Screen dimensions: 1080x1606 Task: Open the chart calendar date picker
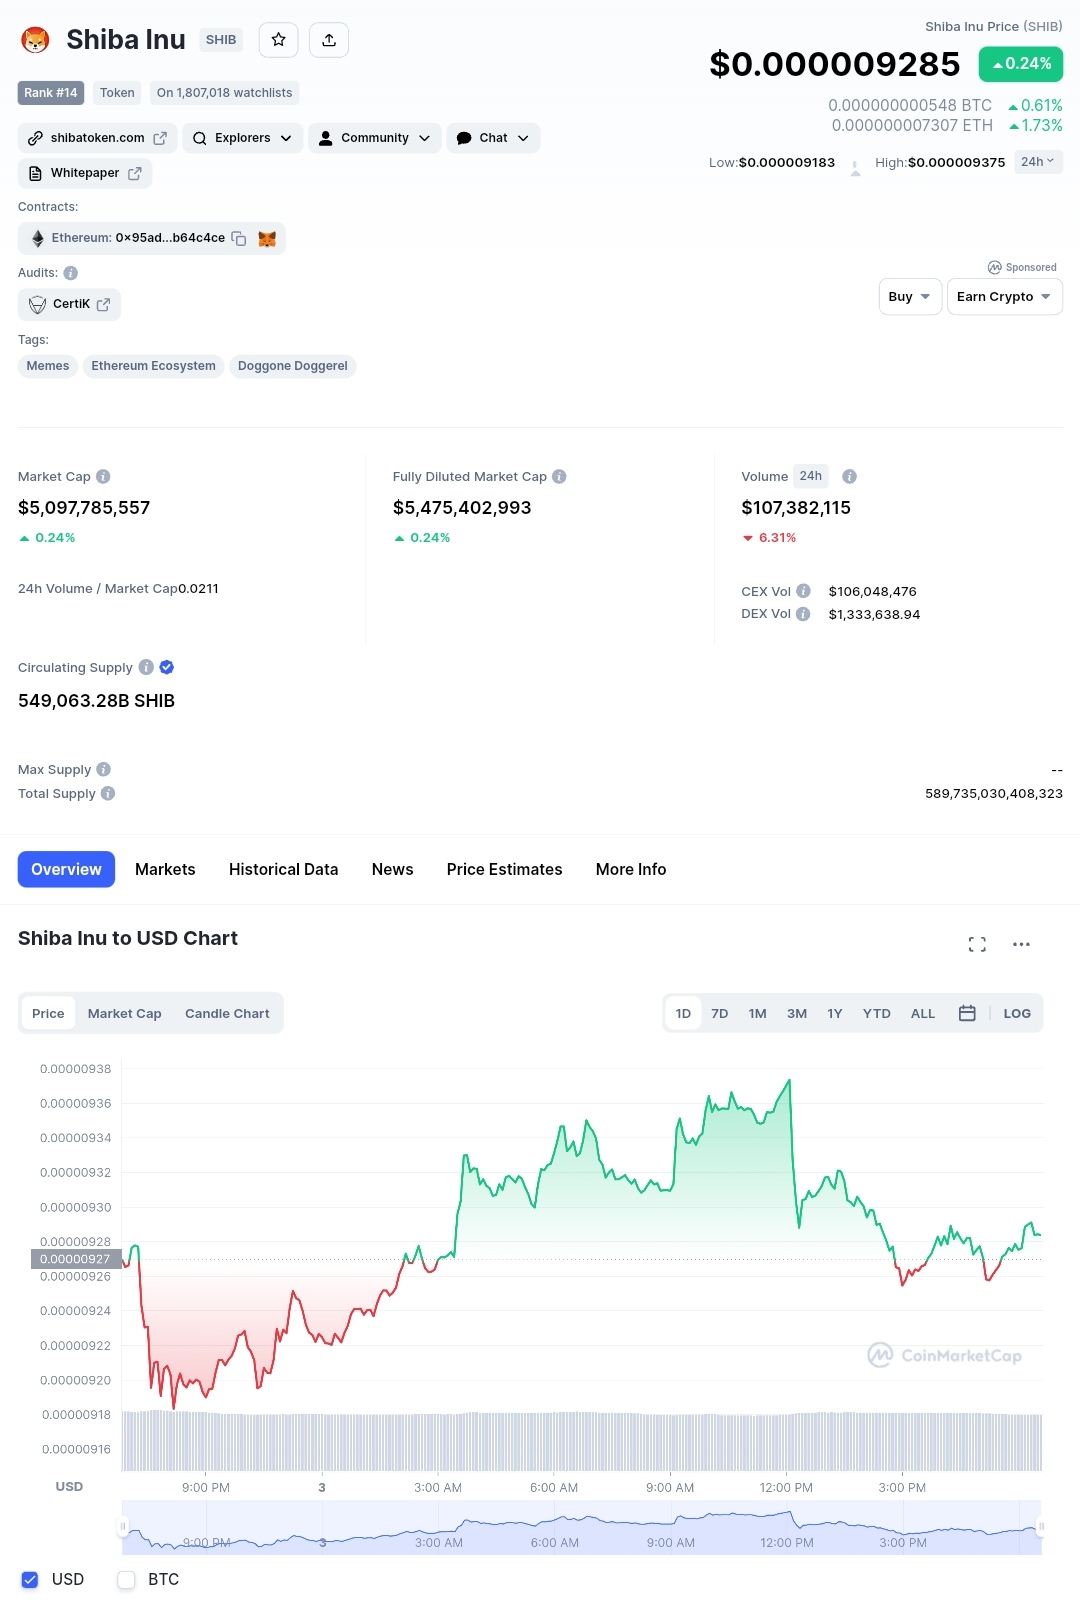tap(967, 1013)
